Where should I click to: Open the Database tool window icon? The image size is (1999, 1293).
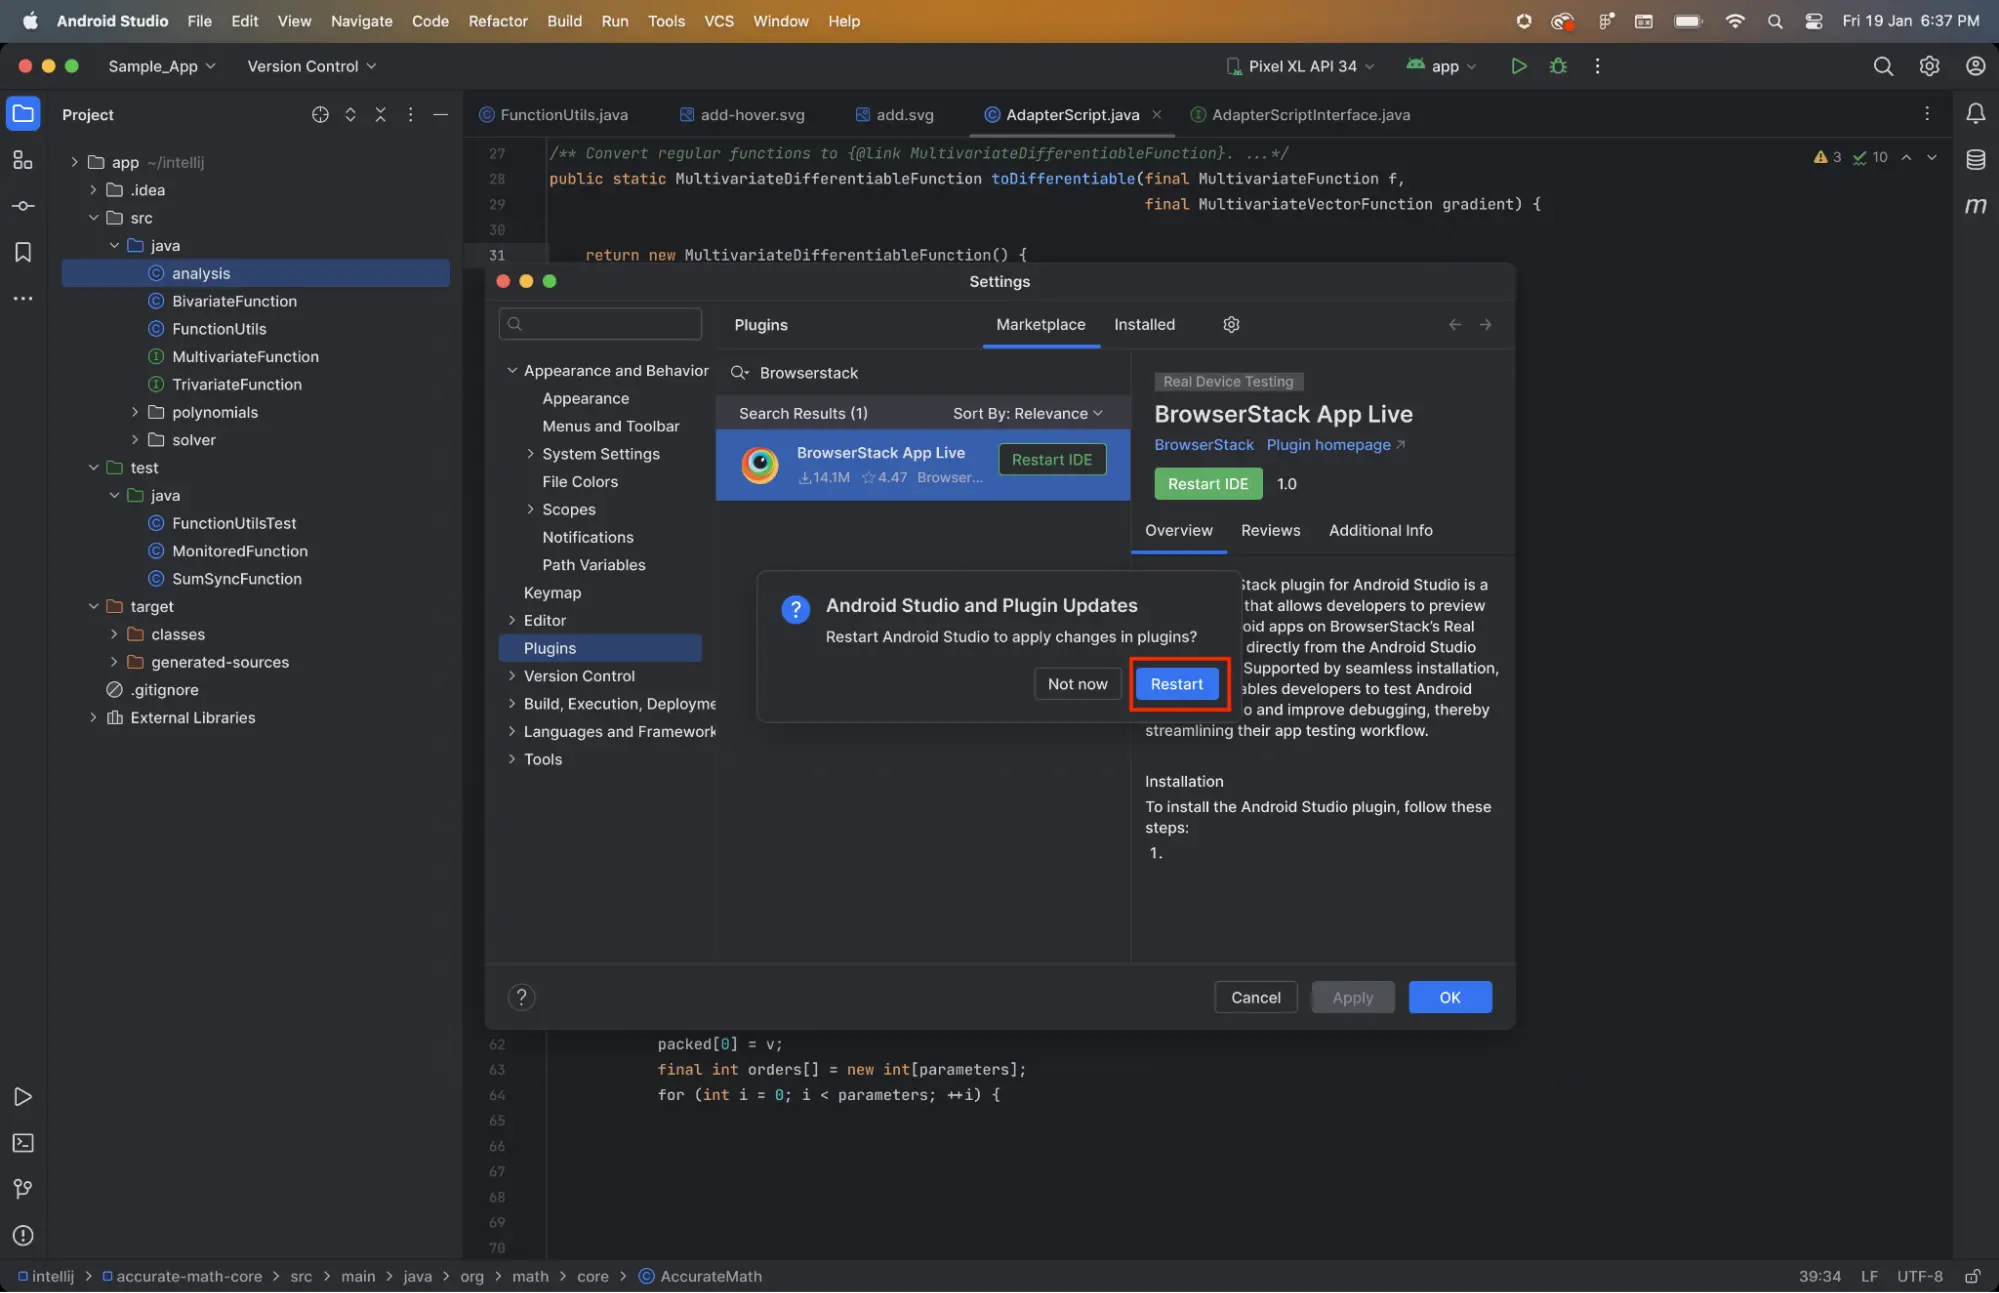tap(1975, 160)
